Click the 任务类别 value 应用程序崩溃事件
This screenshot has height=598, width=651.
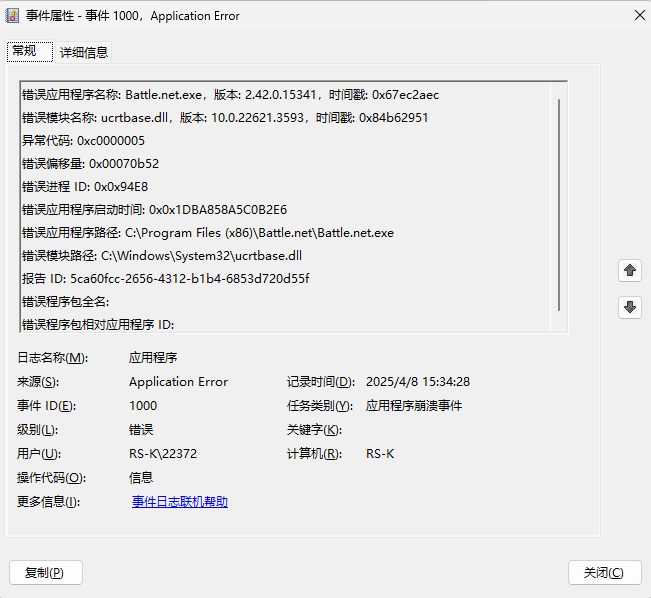pyautogui.click(x=414, y=406)
